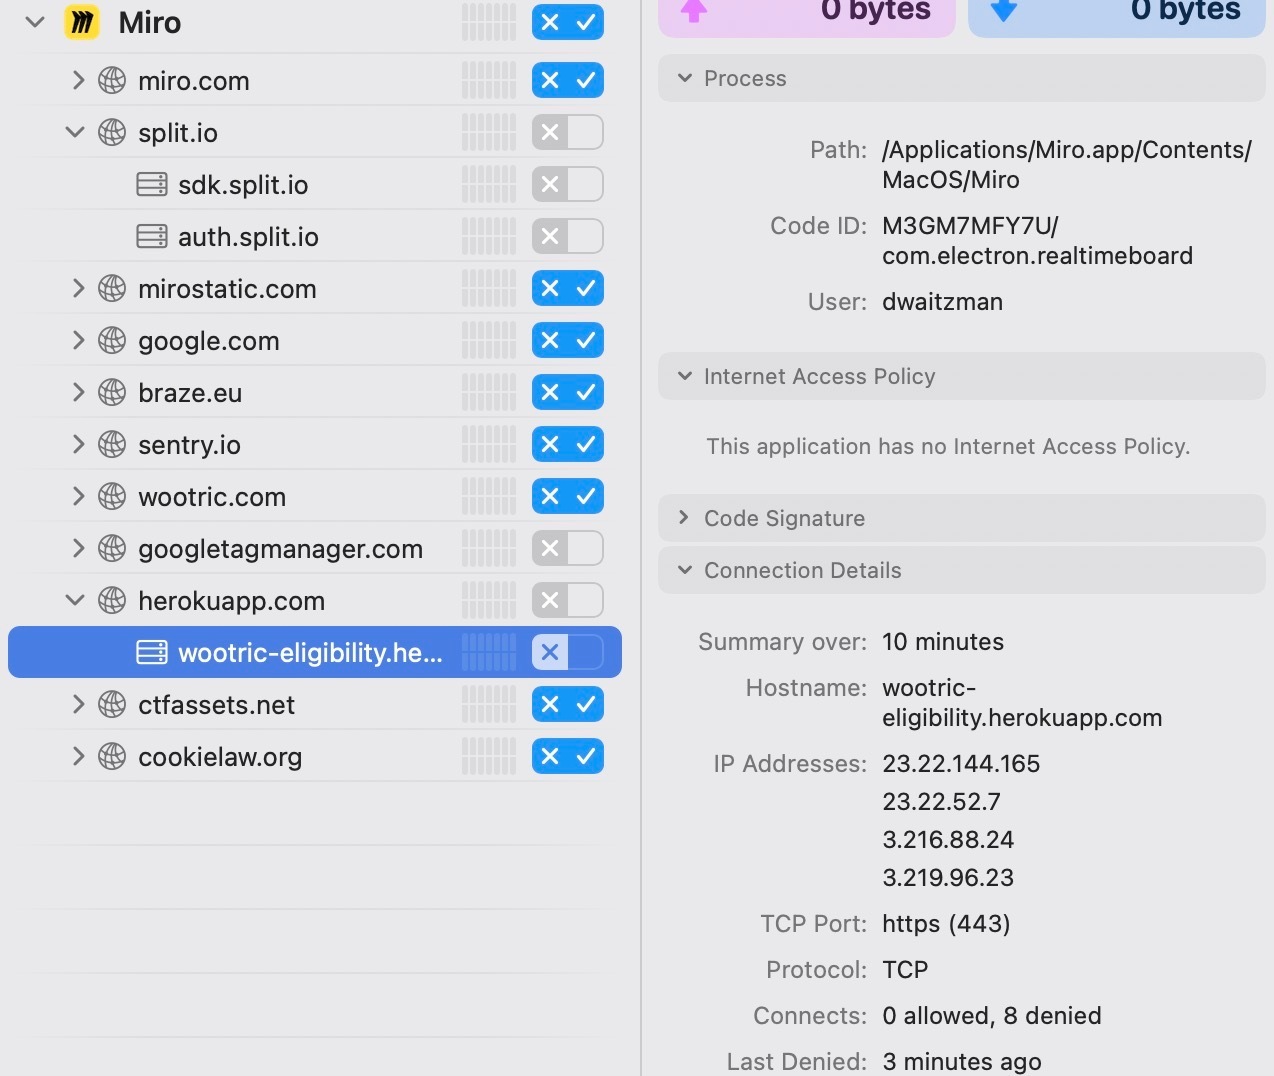This screenshot has height=1076, width=1274.
Task: Click the globe icon beside split.io
Action: point(112,132)
